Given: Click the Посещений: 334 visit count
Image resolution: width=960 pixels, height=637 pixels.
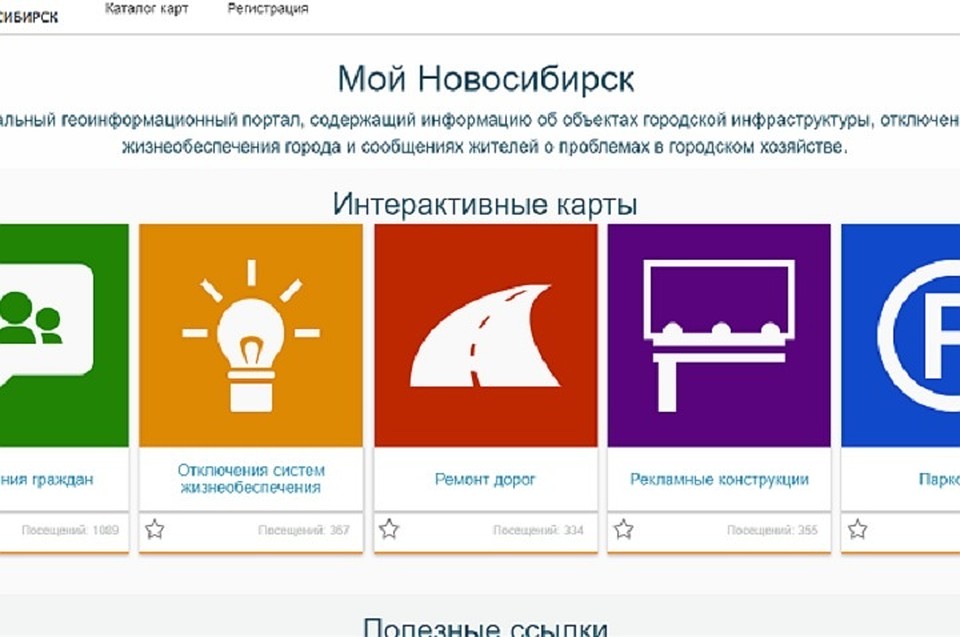Looking at the screenshot, I should 538,530.
